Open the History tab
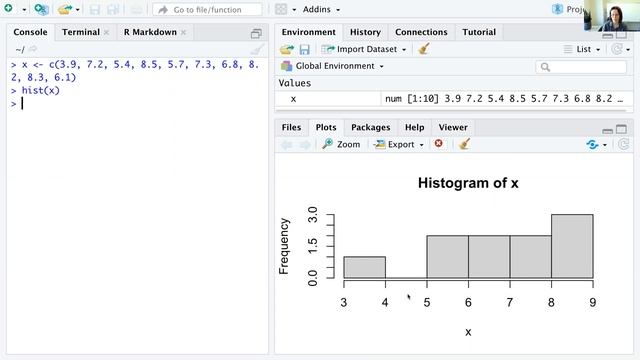 (x=365, y=32)
